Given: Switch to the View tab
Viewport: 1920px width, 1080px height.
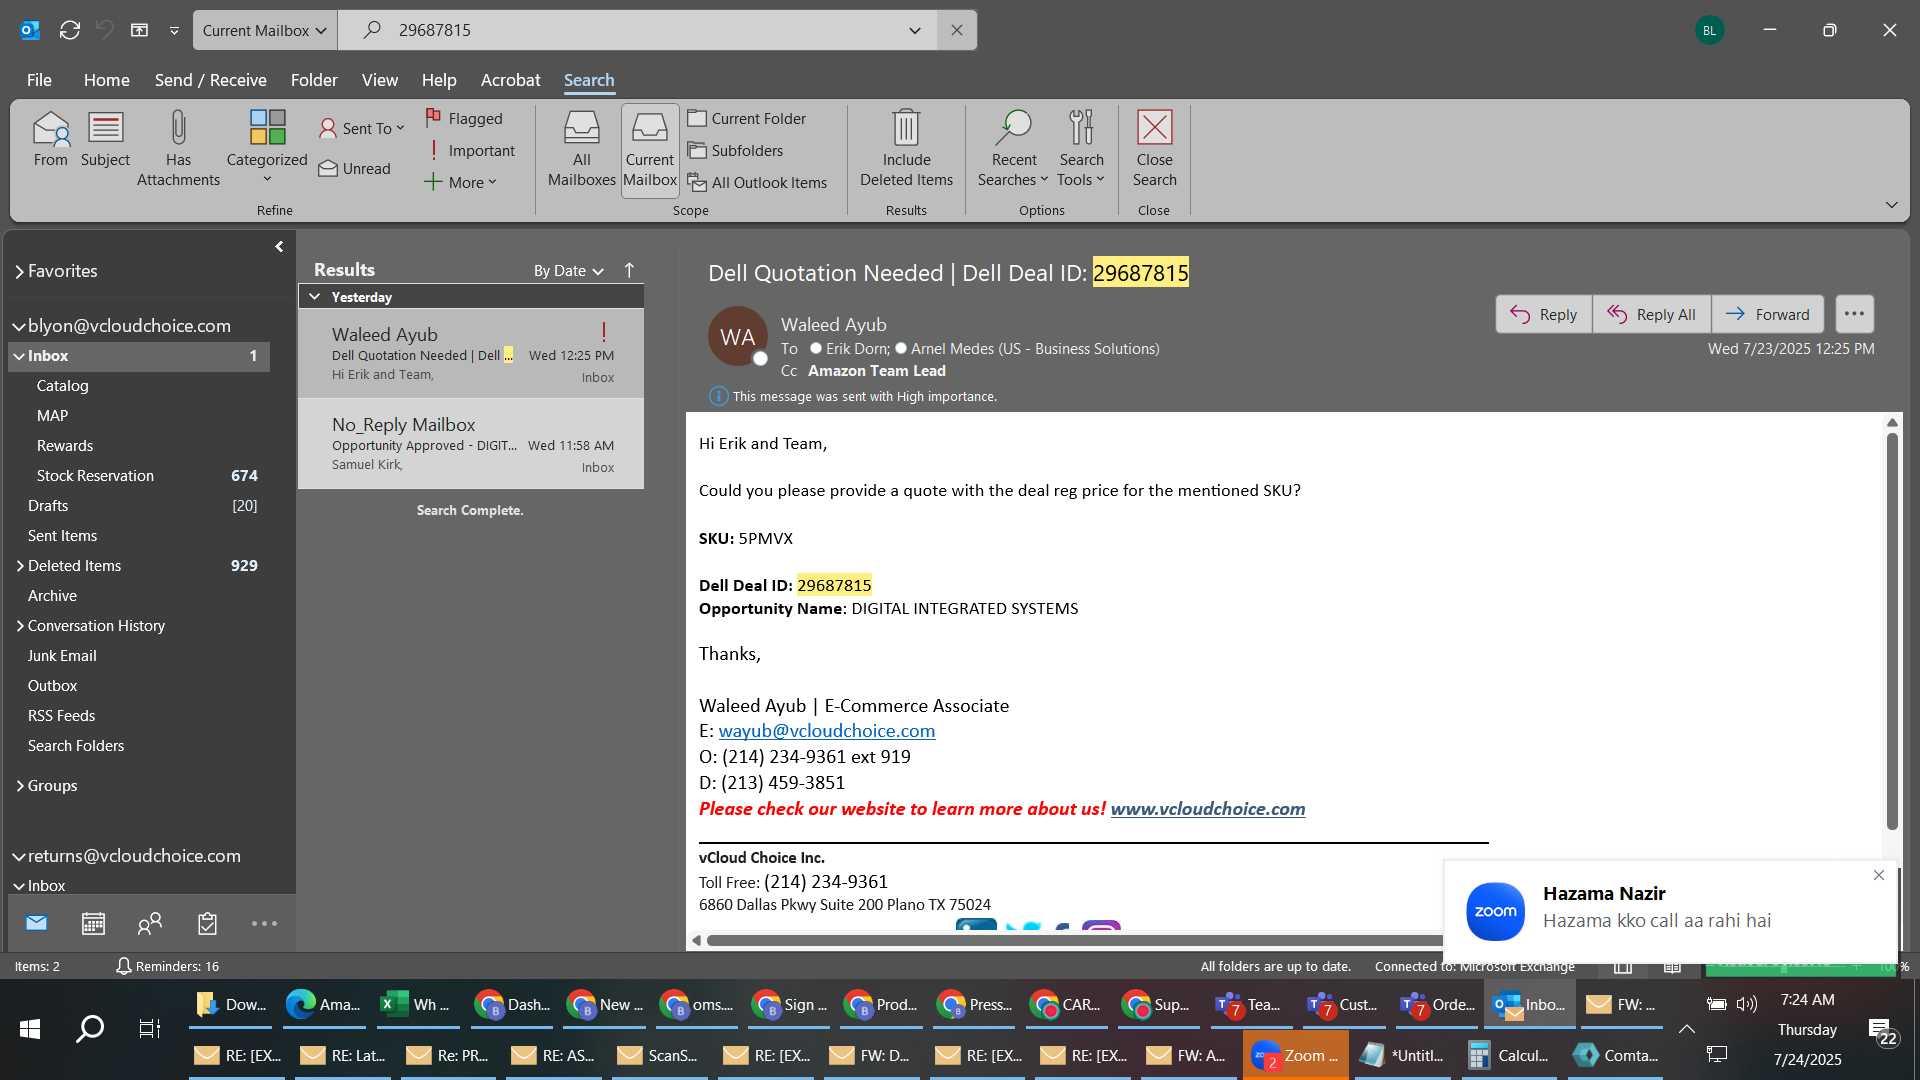Looking at the screenshot, I should pyautogui.click(x=379, y=80).
